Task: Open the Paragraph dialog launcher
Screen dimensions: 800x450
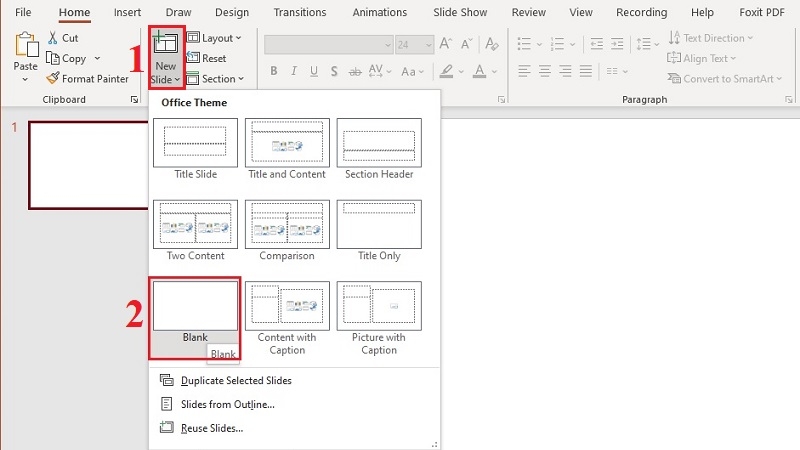Action: click(789, 99)
